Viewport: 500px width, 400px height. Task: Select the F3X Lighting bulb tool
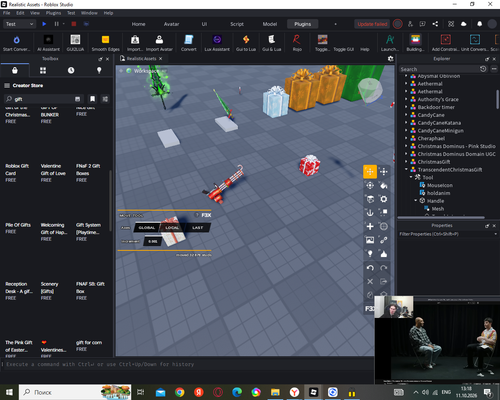pos(370,254)
